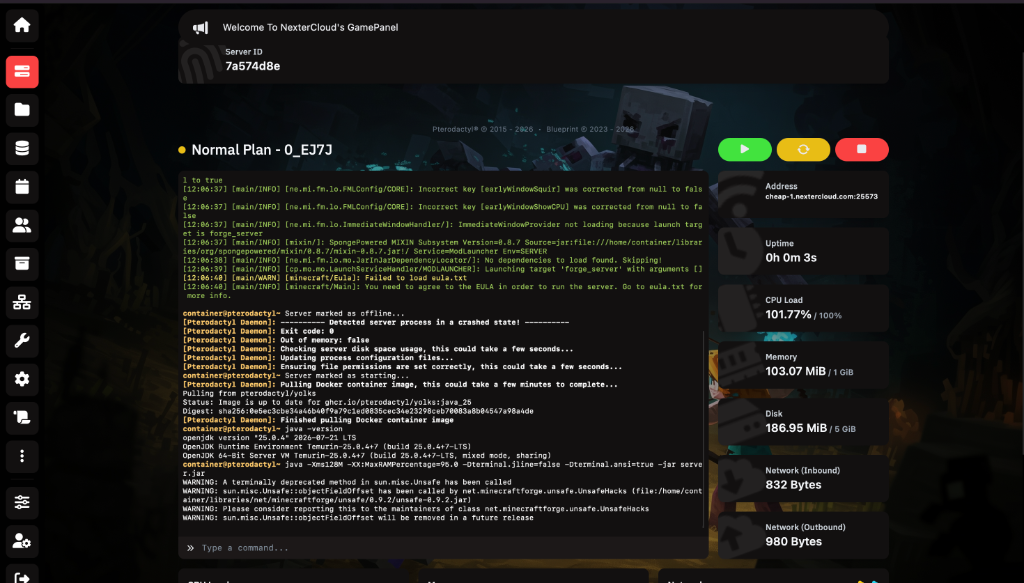Click the announcement megaphone icon

(200, 27)
